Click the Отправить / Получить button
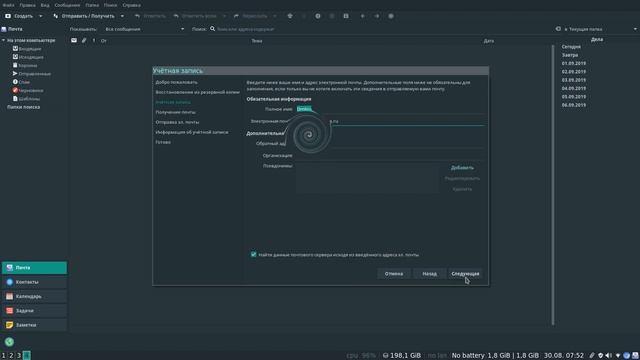 (84, 16)
